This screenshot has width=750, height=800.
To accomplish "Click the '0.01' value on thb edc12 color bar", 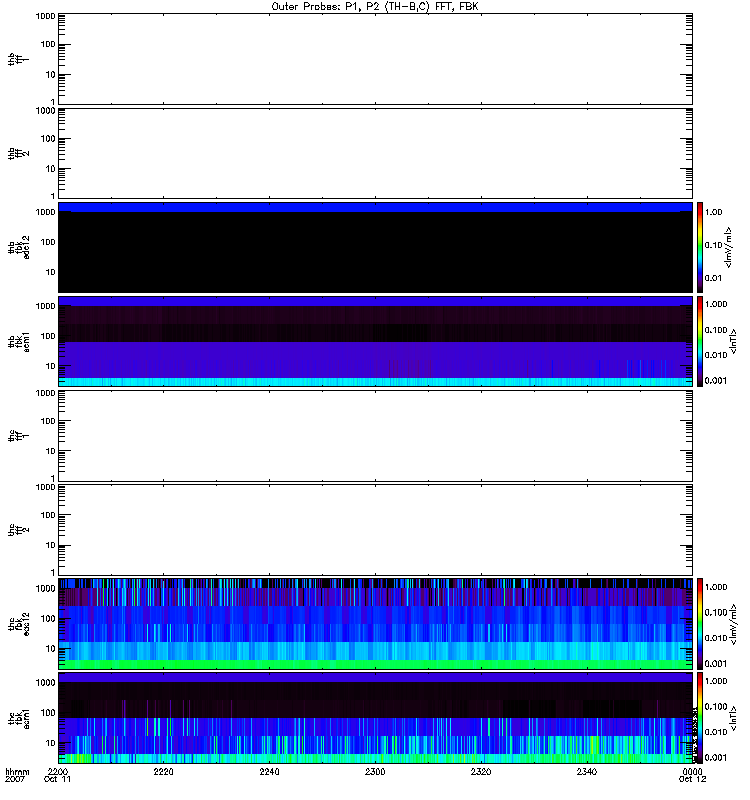I will pyautogui.click(x=713, y=278).
